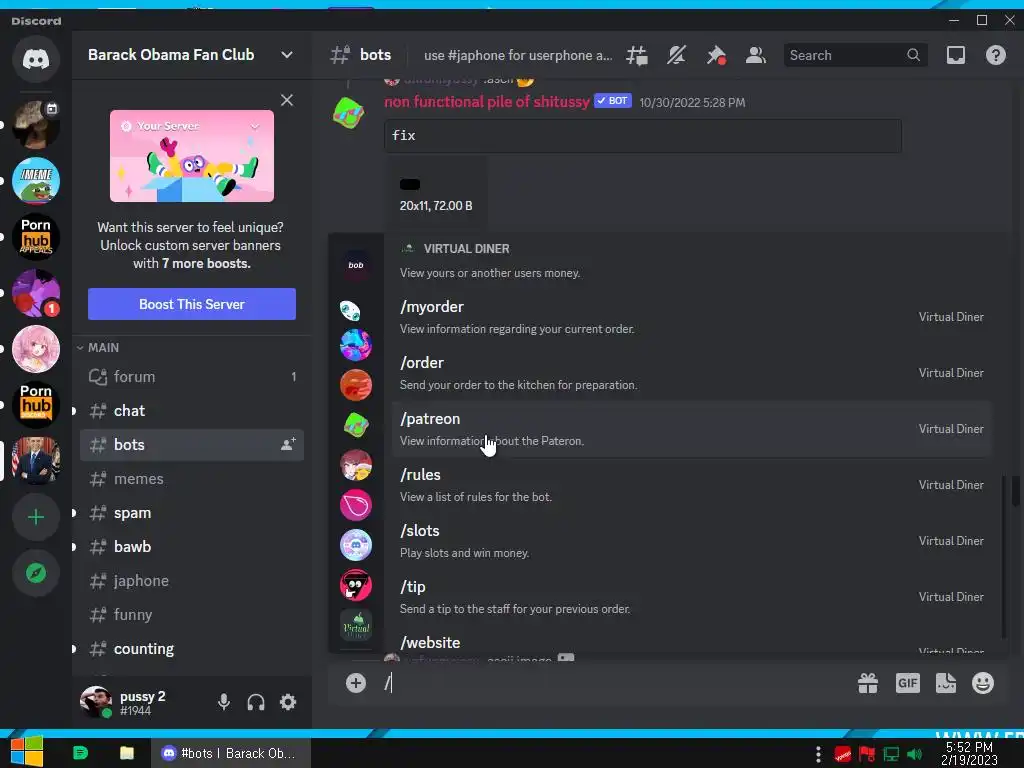Click the bot author name in chat
Screen dimensions: 1024x768
point(487,101)
